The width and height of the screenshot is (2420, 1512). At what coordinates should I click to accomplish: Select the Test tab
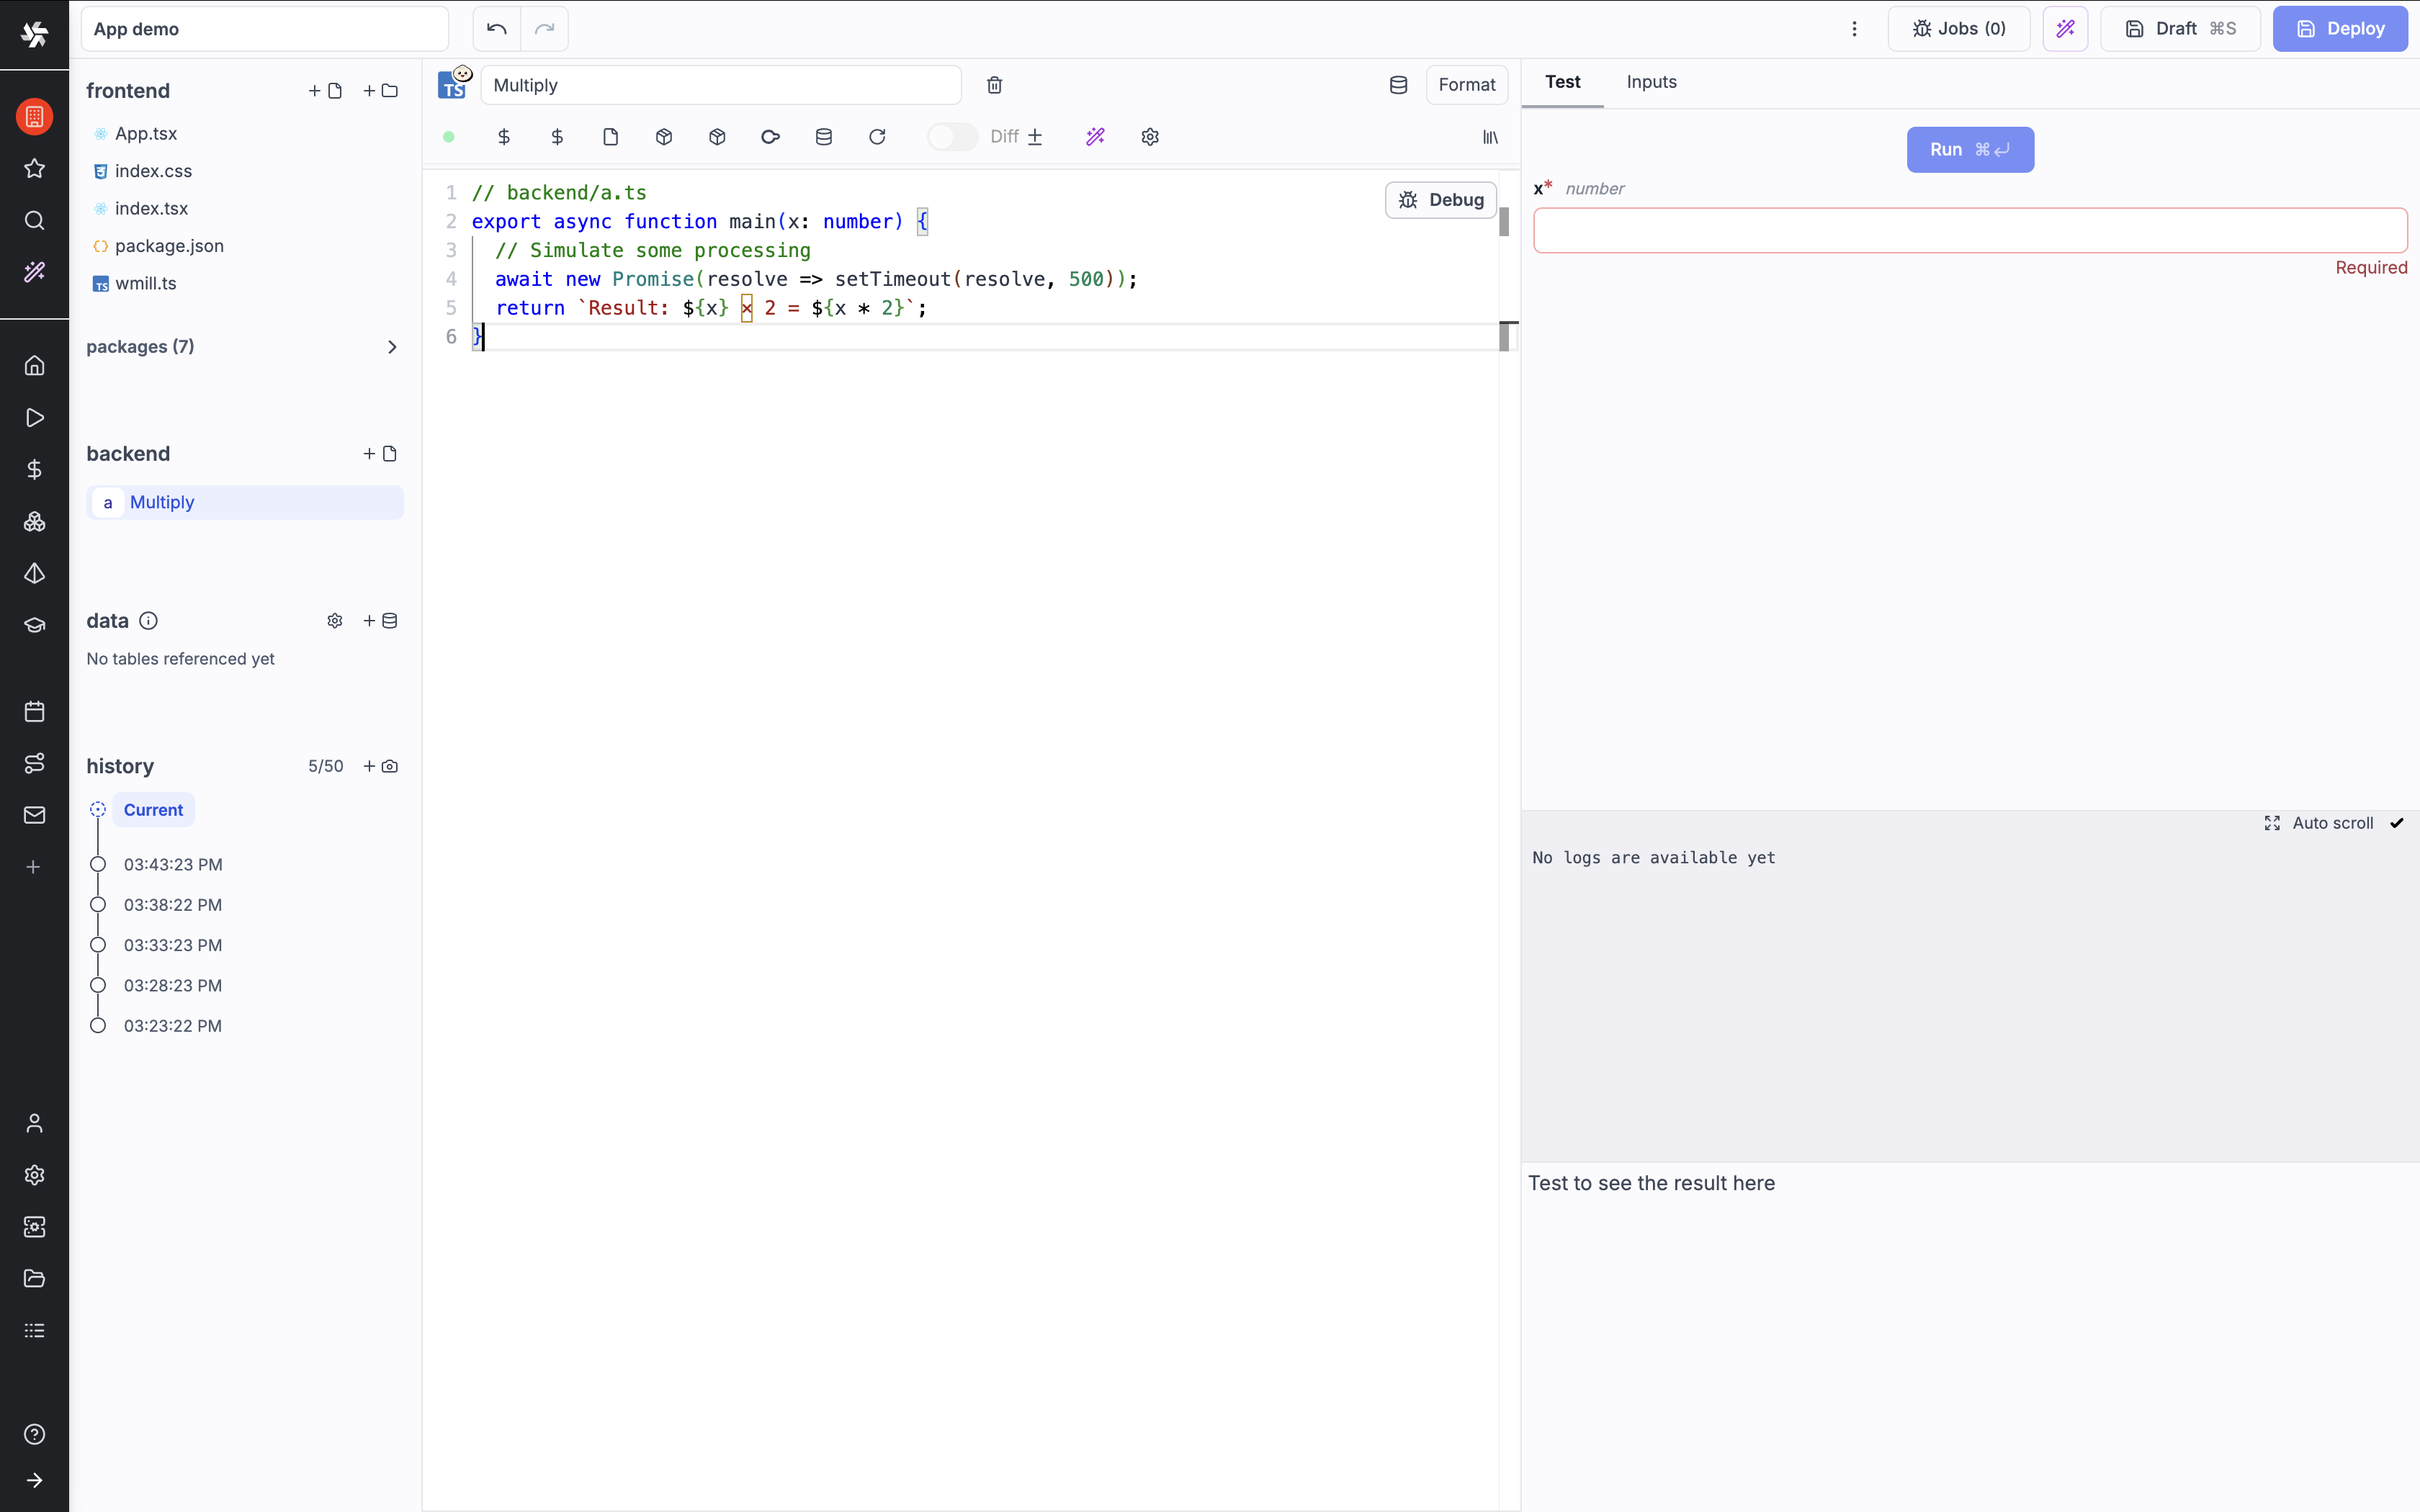tap(1562, 82)
